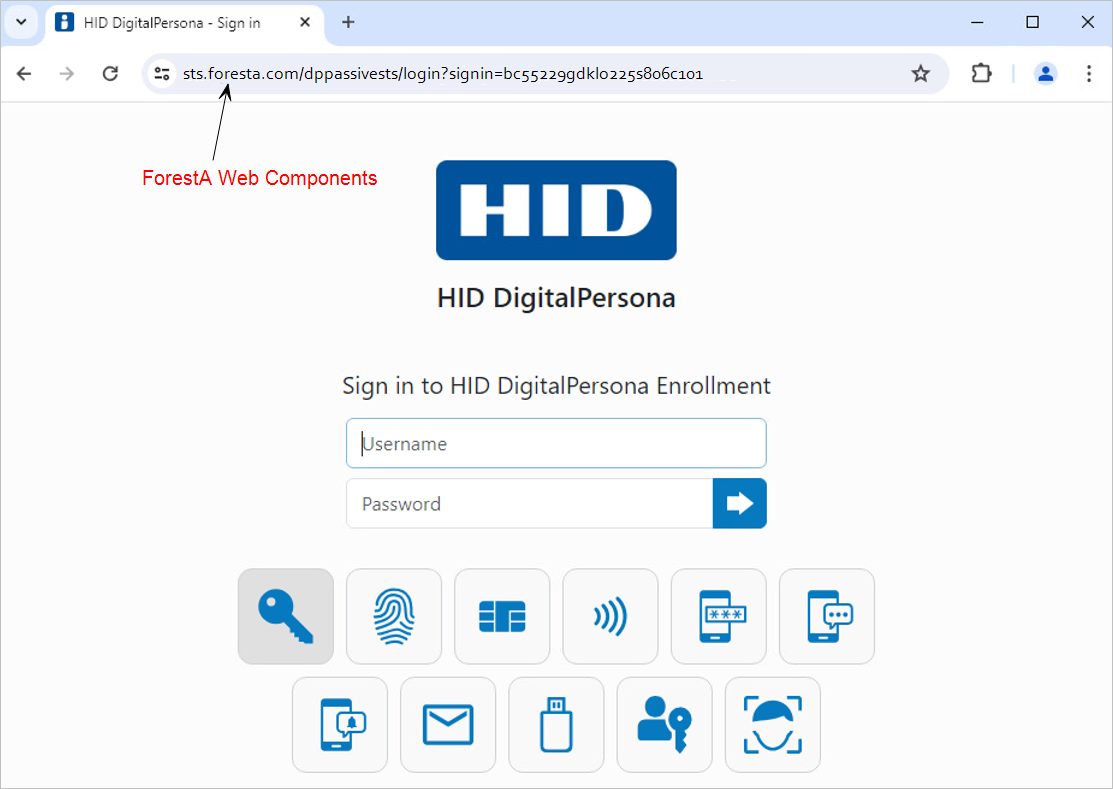
Task: Focus the Password input field
Action: click(x=529, y=503)
